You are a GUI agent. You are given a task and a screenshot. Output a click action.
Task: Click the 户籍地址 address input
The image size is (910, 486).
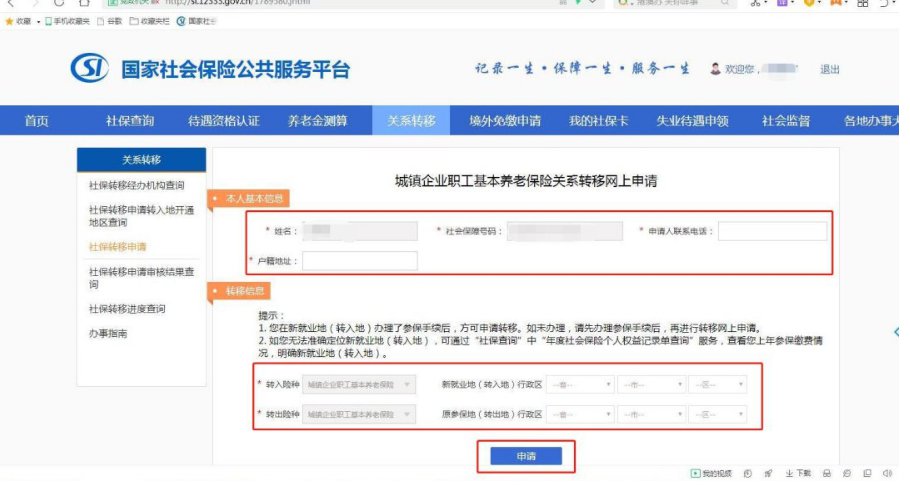pos(360,261)
